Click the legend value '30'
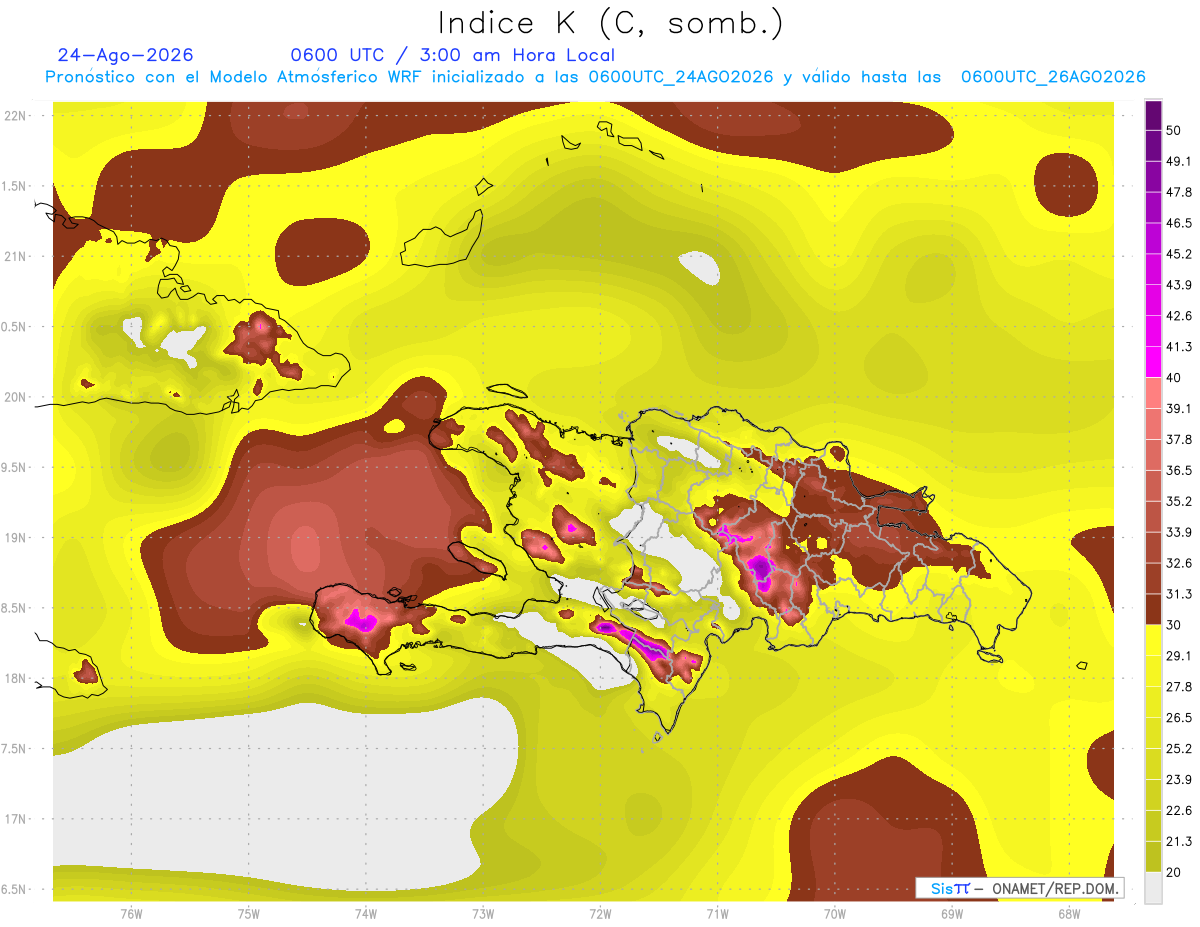 [x=1175, y=625]
